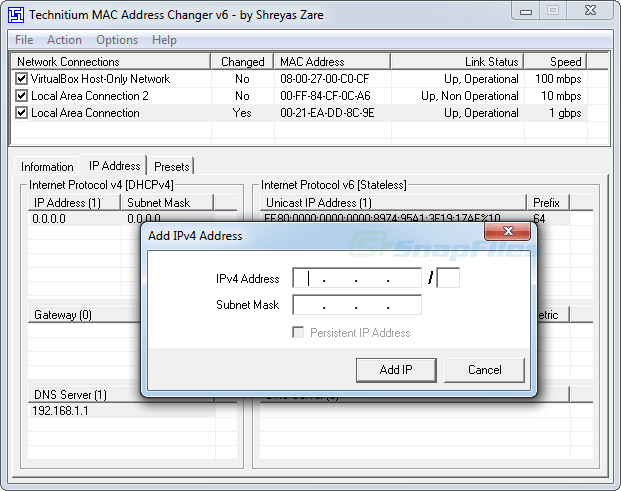Click the 1 gbps speed cell
621x491 pixels.
tap(565, 113)
